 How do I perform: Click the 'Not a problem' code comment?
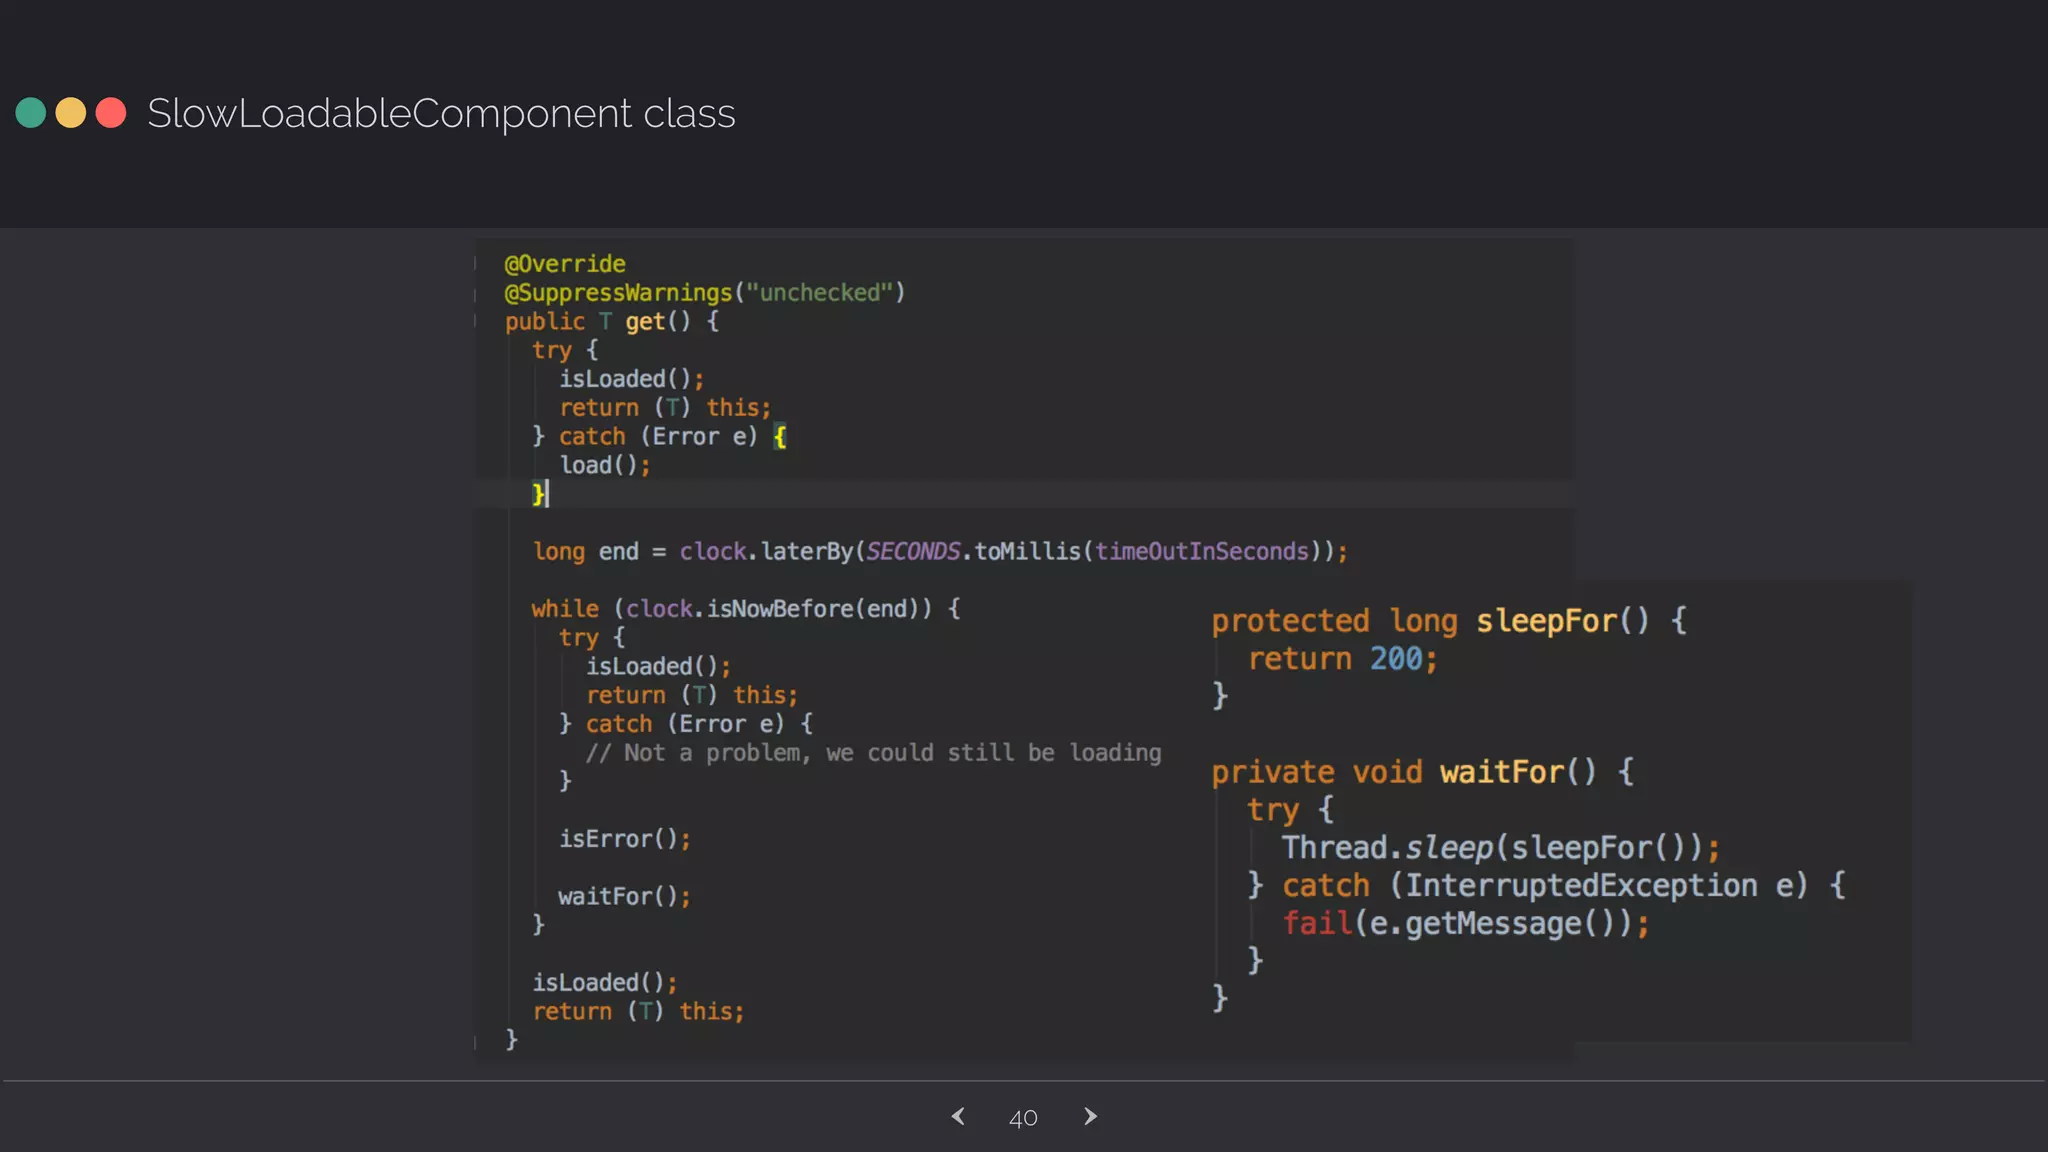coord(873,753)
